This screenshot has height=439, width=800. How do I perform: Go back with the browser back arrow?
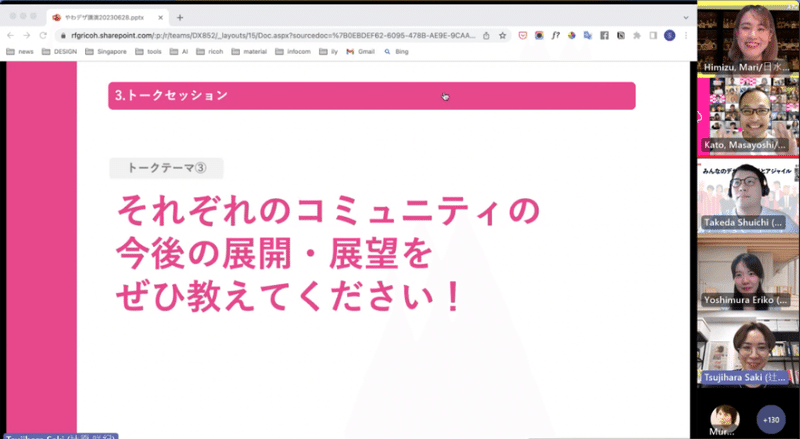pos(11,35)
